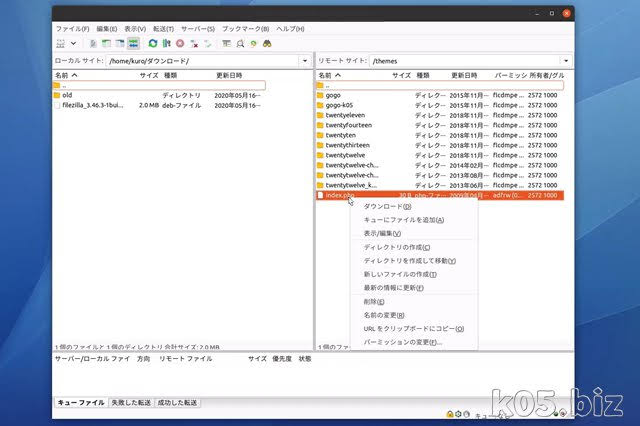Toggle the message log display
The width and height of the screenshot is (640, 426).
click(x=93, y=43)
